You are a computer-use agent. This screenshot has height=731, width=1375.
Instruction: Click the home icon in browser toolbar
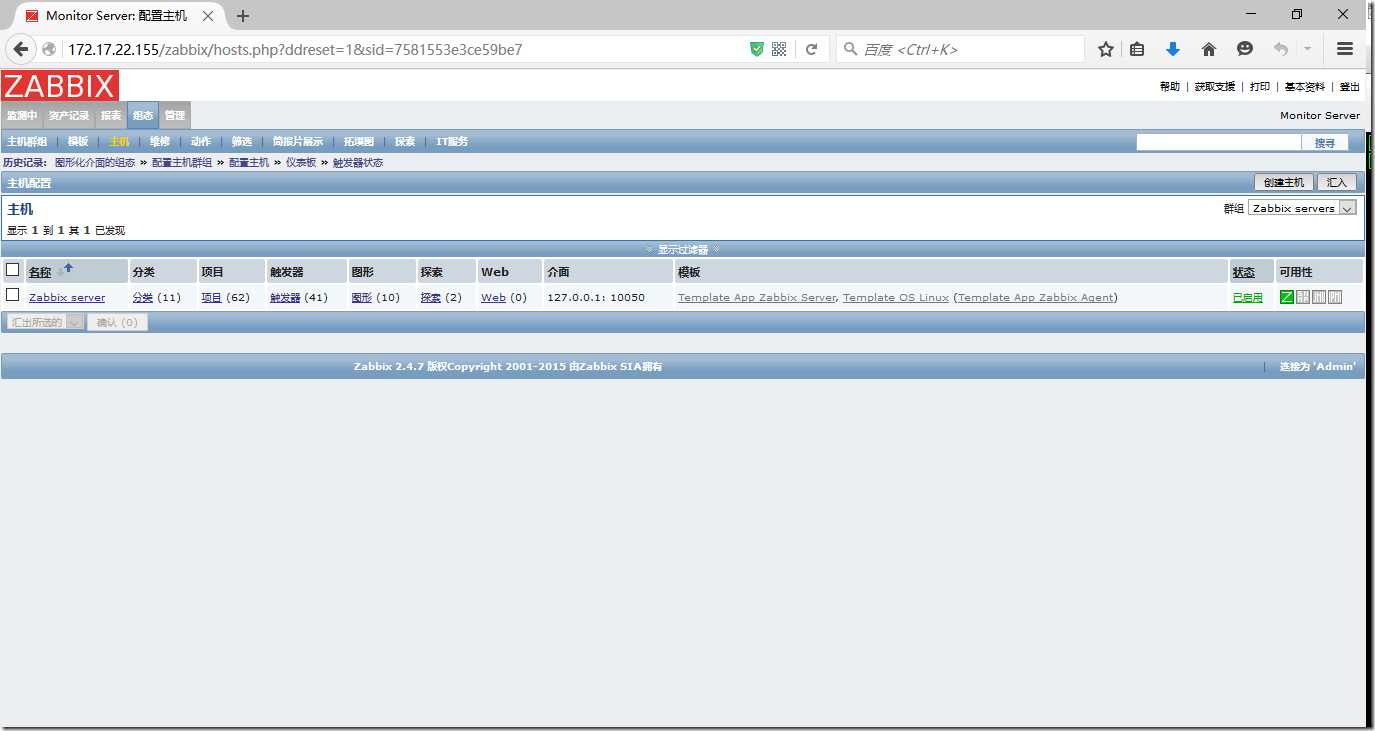point(1208,49)
